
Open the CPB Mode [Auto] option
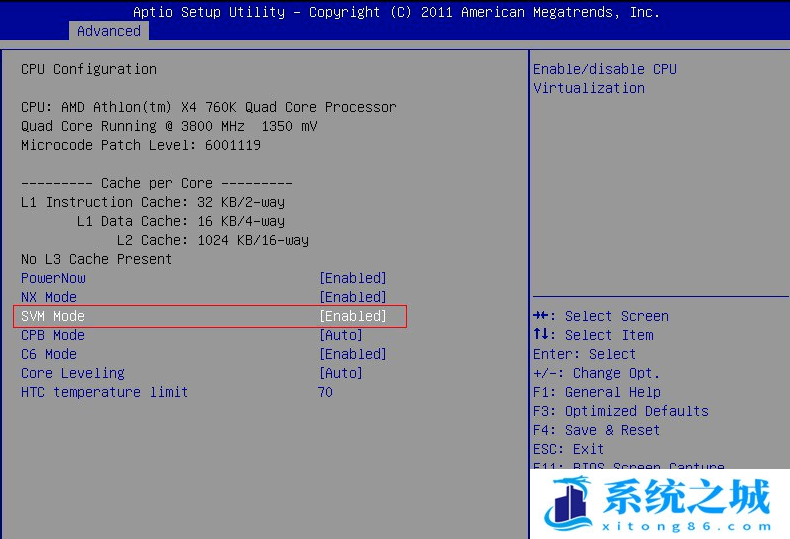click(x=341, y=335)
